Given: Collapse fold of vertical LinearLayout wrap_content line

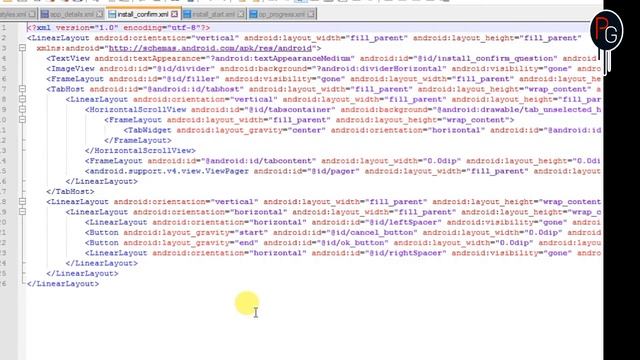Looking at the screenshot, I should (x=22, y=202).
